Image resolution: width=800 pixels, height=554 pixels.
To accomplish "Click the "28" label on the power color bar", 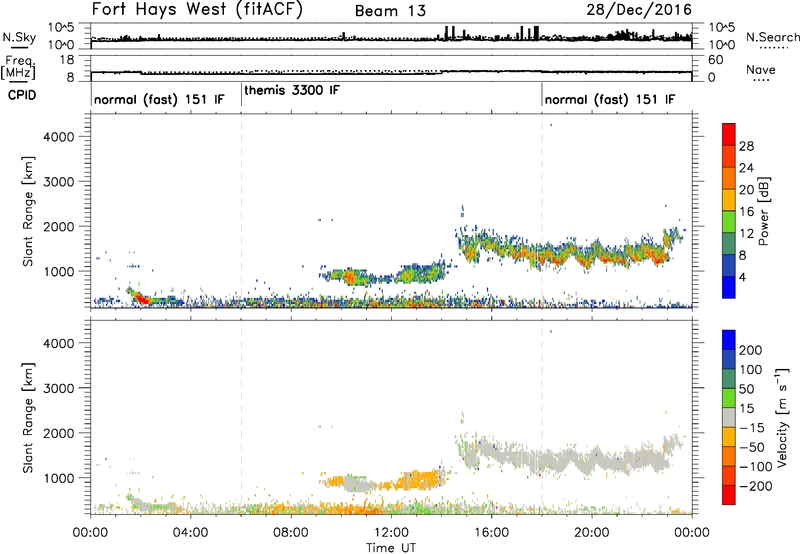I will pos(746,146).
